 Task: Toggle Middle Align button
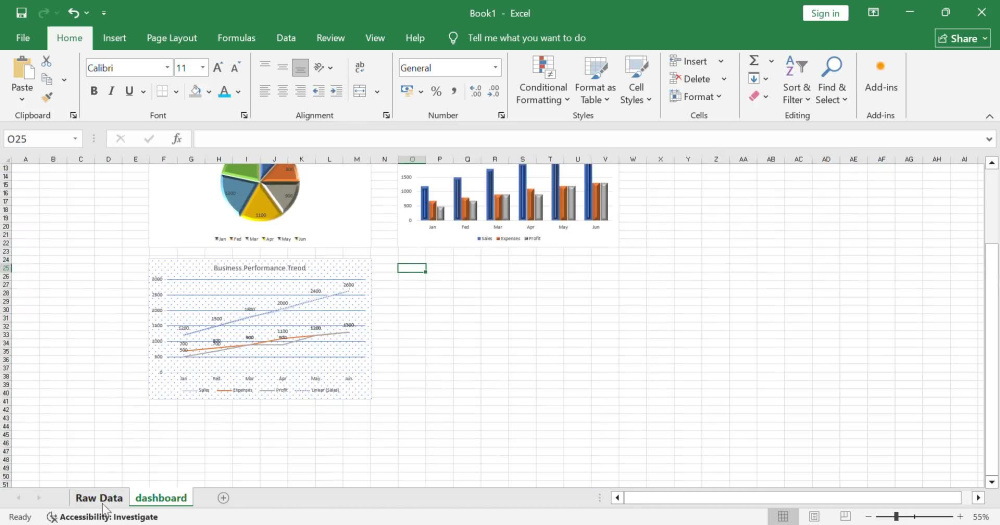coord(283,67)
